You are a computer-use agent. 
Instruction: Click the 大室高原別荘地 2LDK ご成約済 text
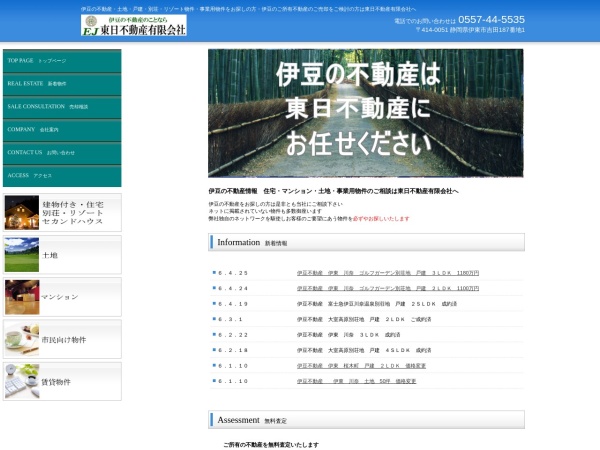[364, 319]
